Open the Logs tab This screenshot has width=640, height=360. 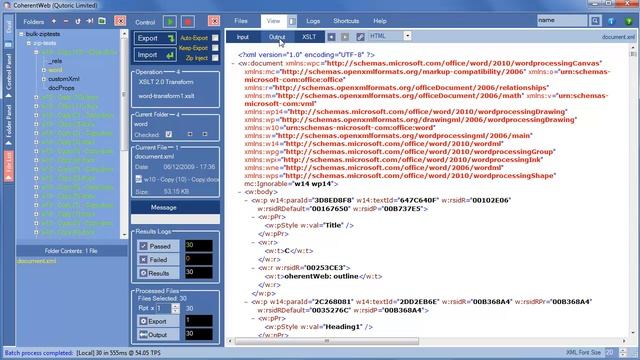[313, 21]
